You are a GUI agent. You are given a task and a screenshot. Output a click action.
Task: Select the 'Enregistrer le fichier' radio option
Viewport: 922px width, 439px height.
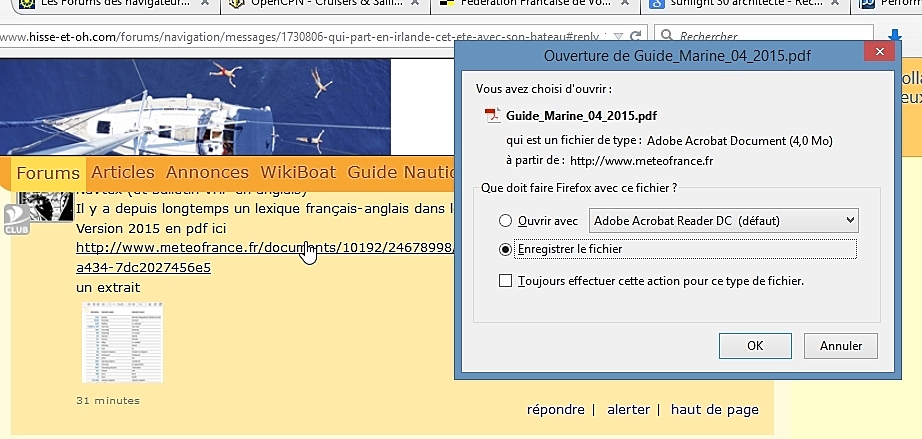pos(505,249)
